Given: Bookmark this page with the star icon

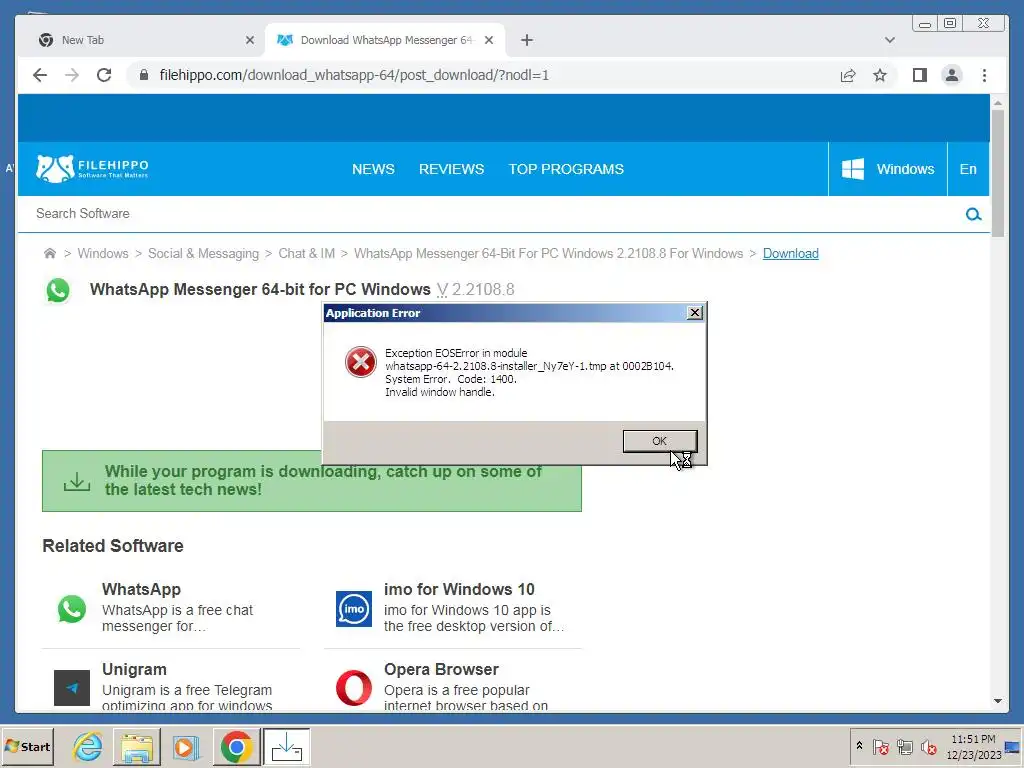Looking at the screenshot, I should 880,75.
